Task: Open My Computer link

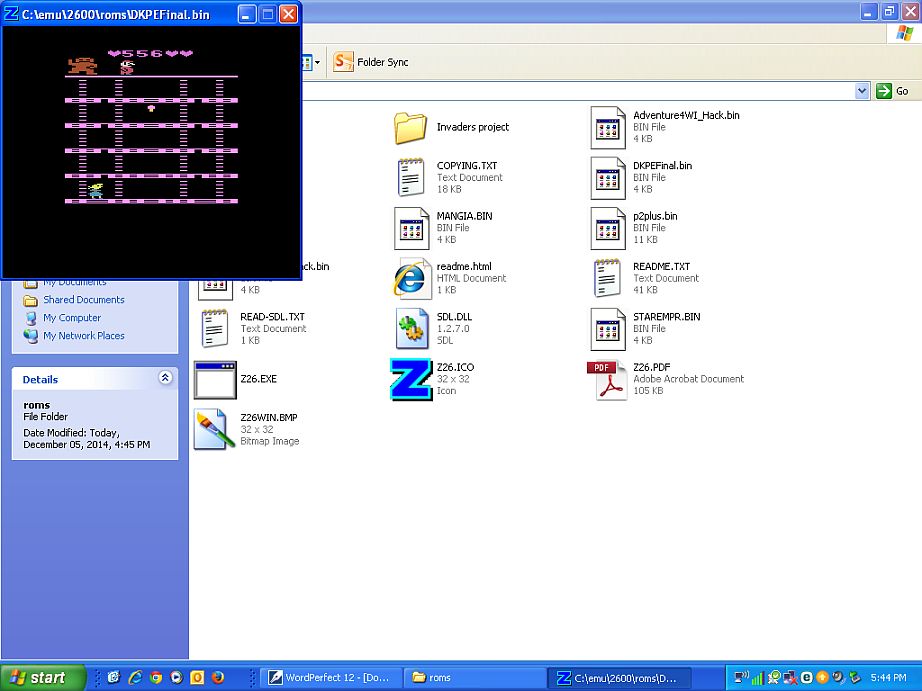Action: pos(72,318)
